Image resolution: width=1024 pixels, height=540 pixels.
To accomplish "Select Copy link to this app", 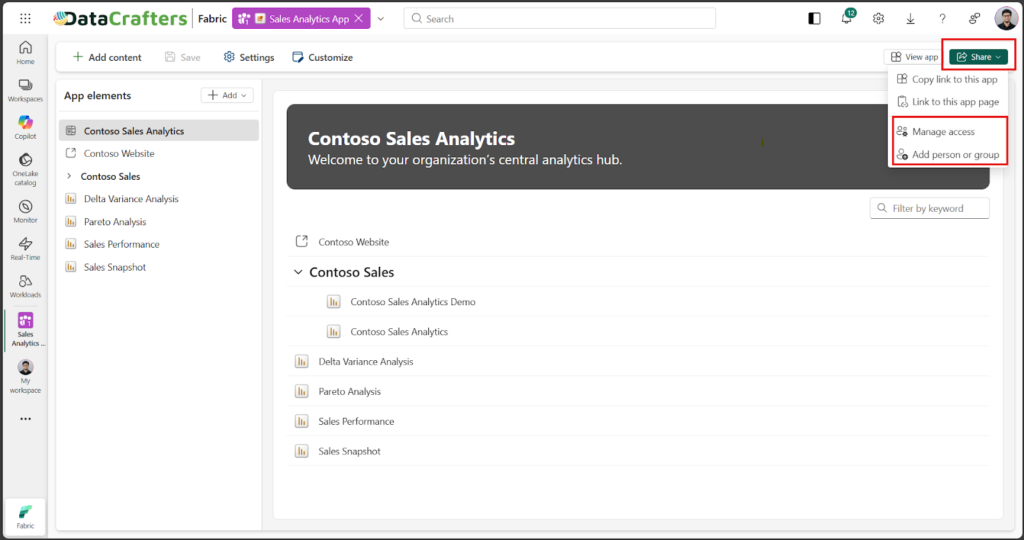I will pos(954,79).
